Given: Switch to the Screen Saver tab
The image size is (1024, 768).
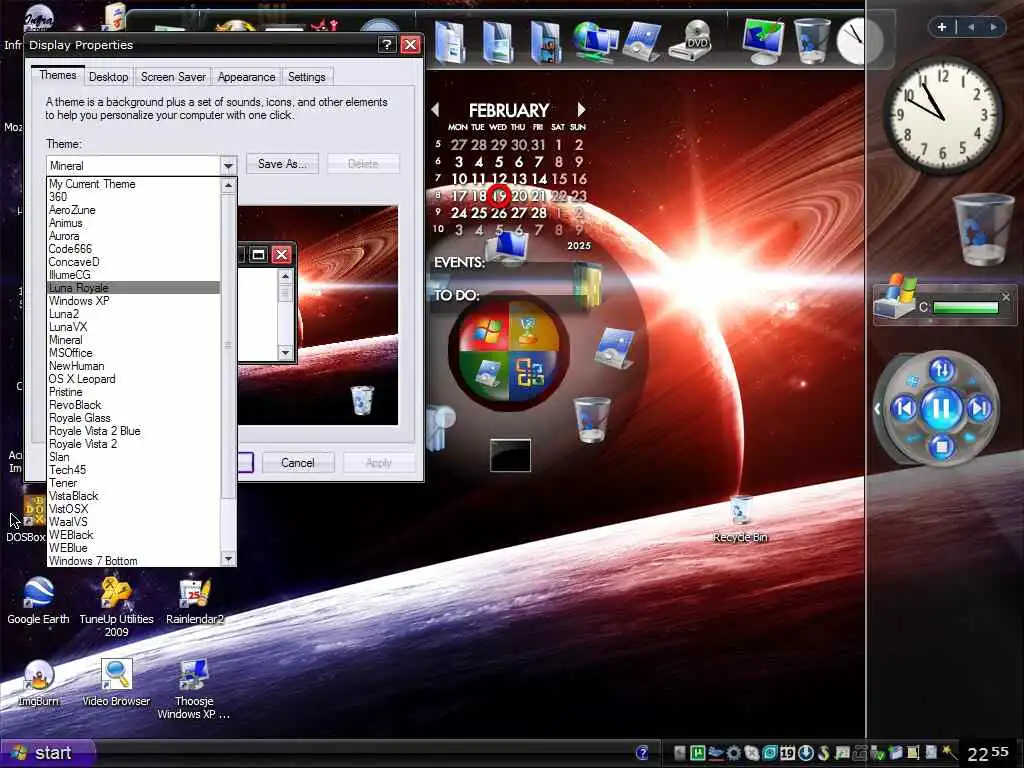Looking at the screenshot, I should [x=173, y=77].
